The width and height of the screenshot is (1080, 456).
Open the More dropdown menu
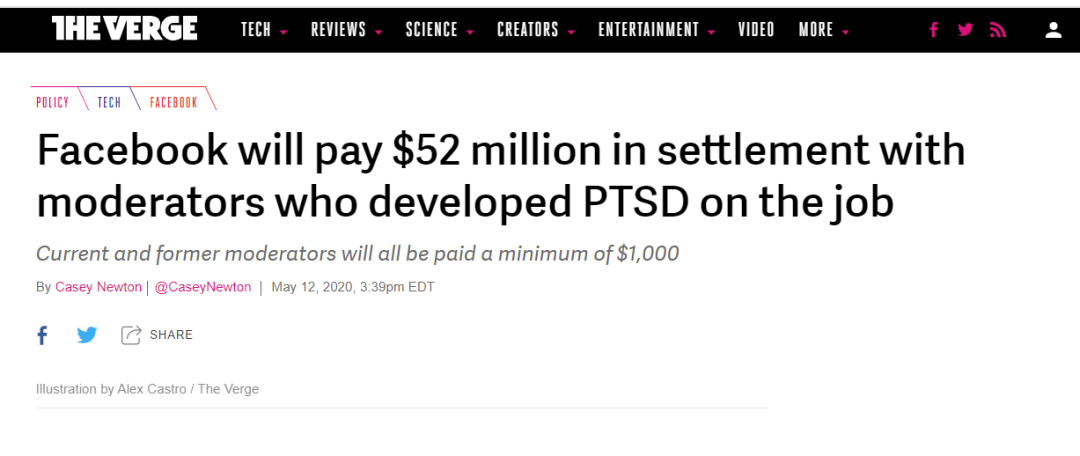824,30
